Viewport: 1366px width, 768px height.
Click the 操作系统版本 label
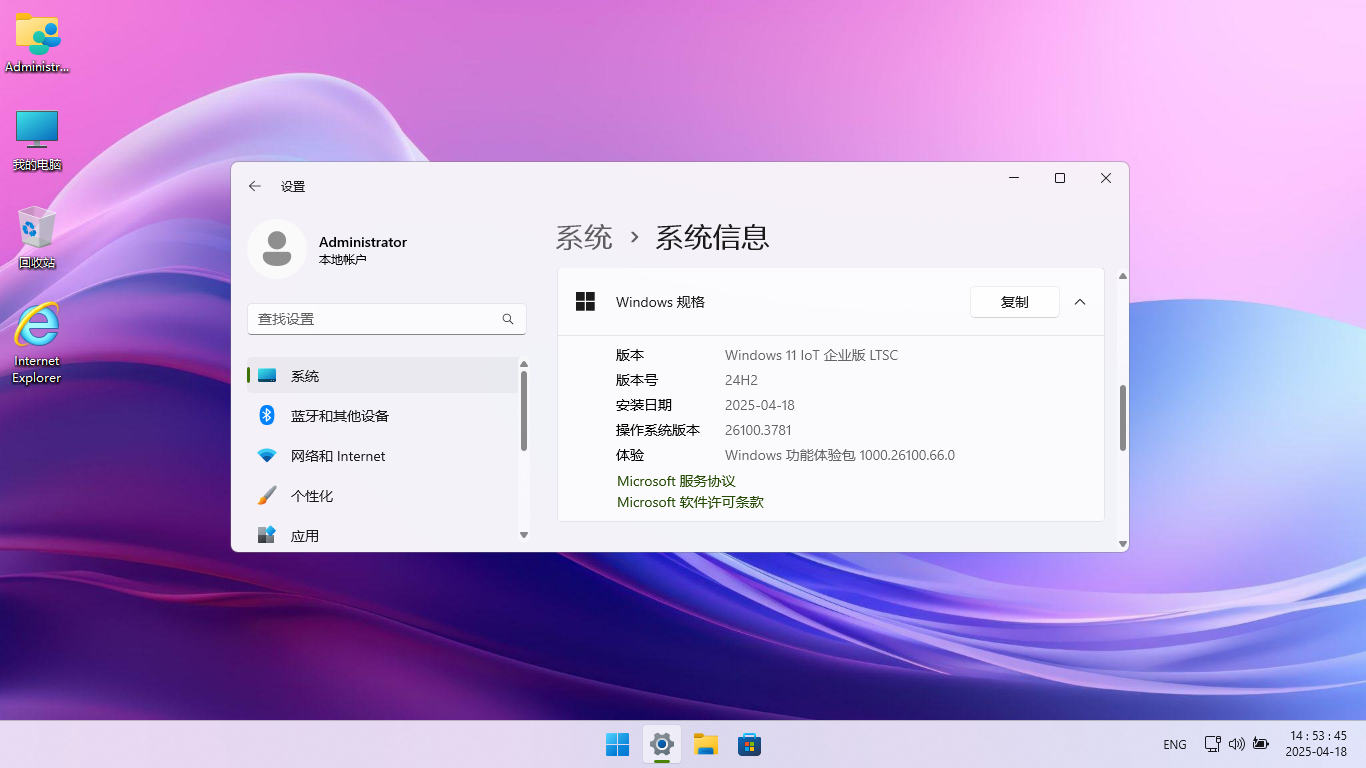point(658,430)
